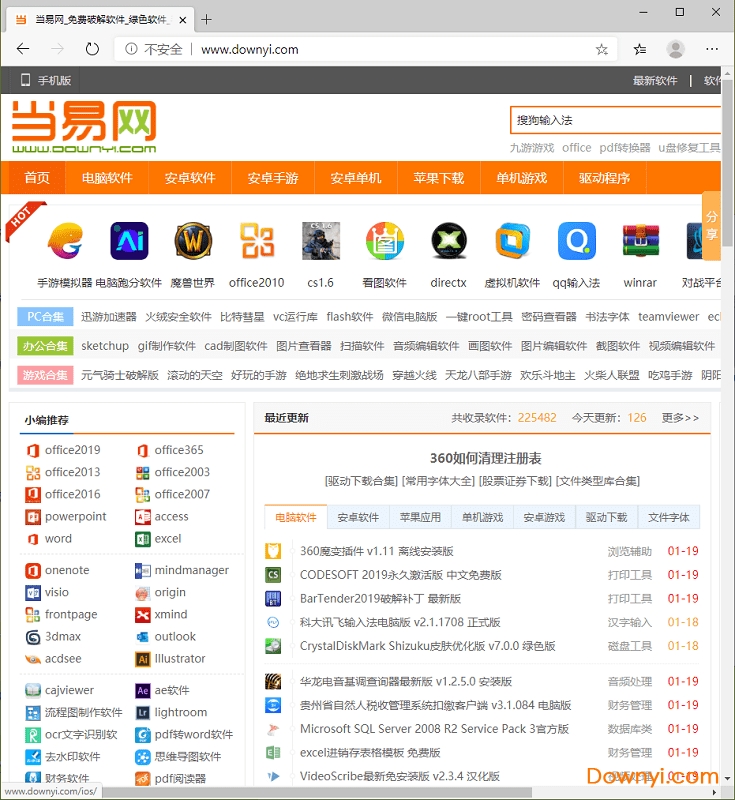This screenshot has width=735, height=800.
Task: Click the browser refresh button
Action: pos(92,49)
